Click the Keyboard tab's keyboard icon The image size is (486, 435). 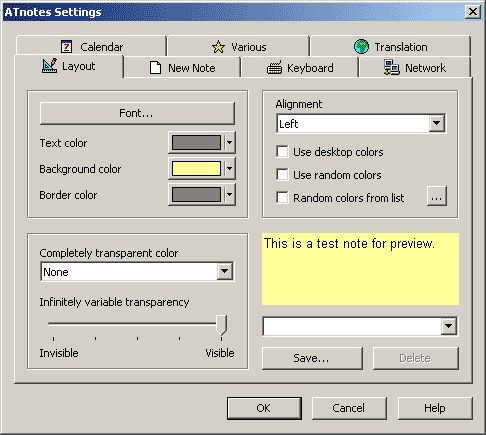point(274,68)
